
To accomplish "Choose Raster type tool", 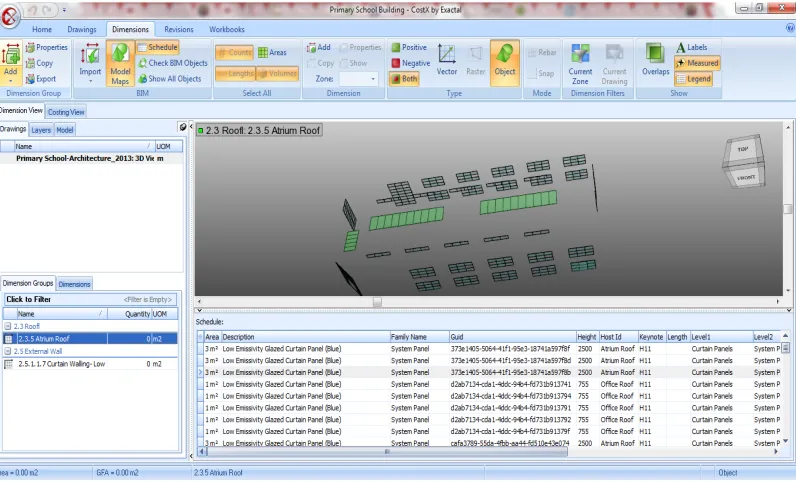I will (x=476, y=60).
